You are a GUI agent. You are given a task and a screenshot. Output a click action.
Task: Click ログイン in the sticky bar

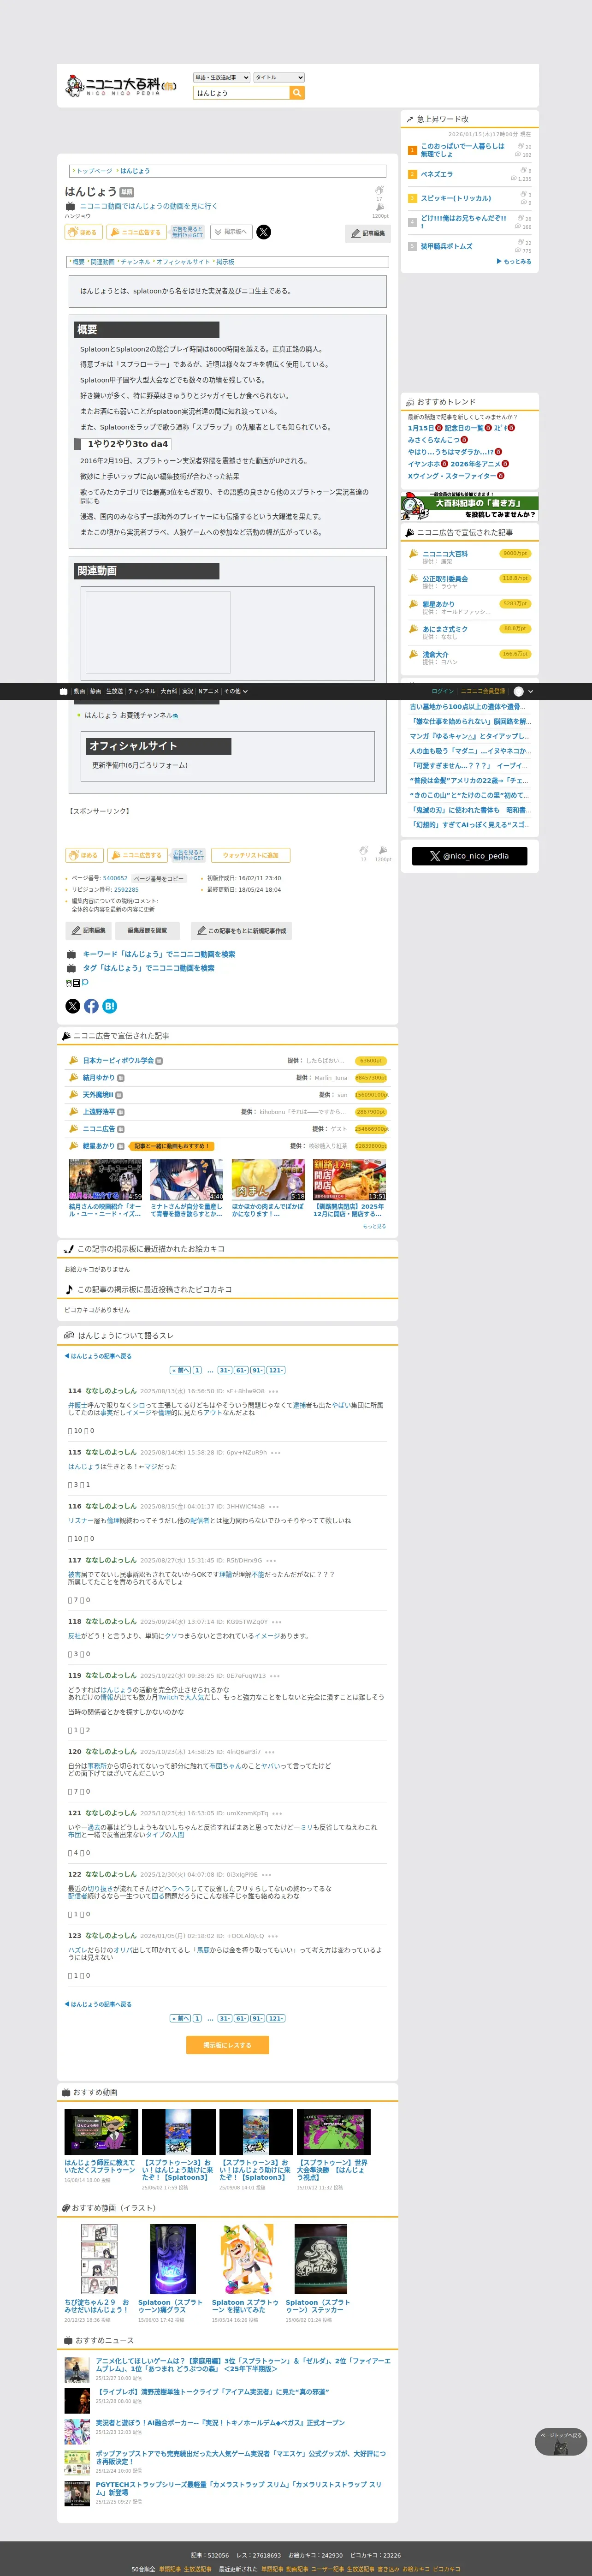click(x=442, y=691)
